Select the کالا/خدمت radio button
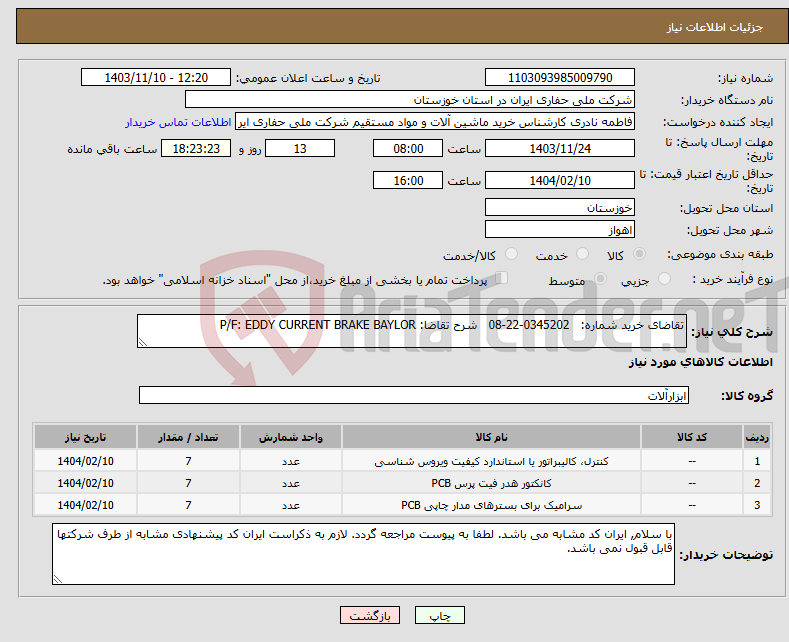The width and height of the screenshot is (789, 642). (511, 254)
